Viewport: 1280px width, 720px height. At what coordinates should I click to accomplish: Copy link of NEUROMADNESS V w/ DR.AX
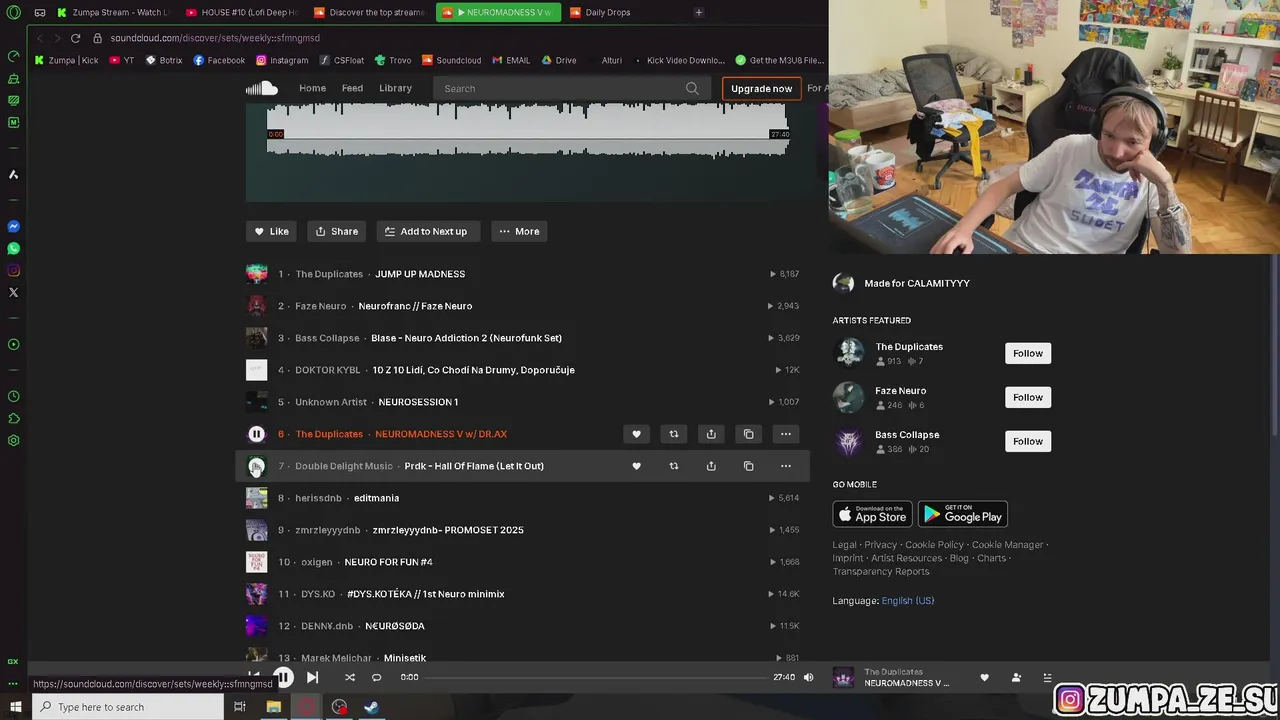[748, 434]
